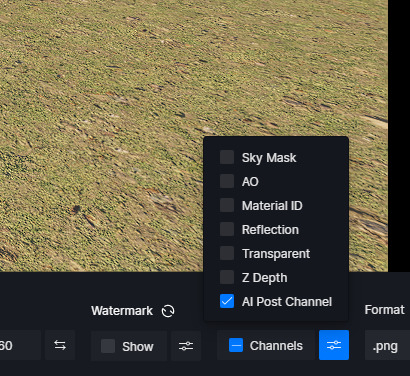Reset the Watermark with the circular arrows icon

coord(168,311)
